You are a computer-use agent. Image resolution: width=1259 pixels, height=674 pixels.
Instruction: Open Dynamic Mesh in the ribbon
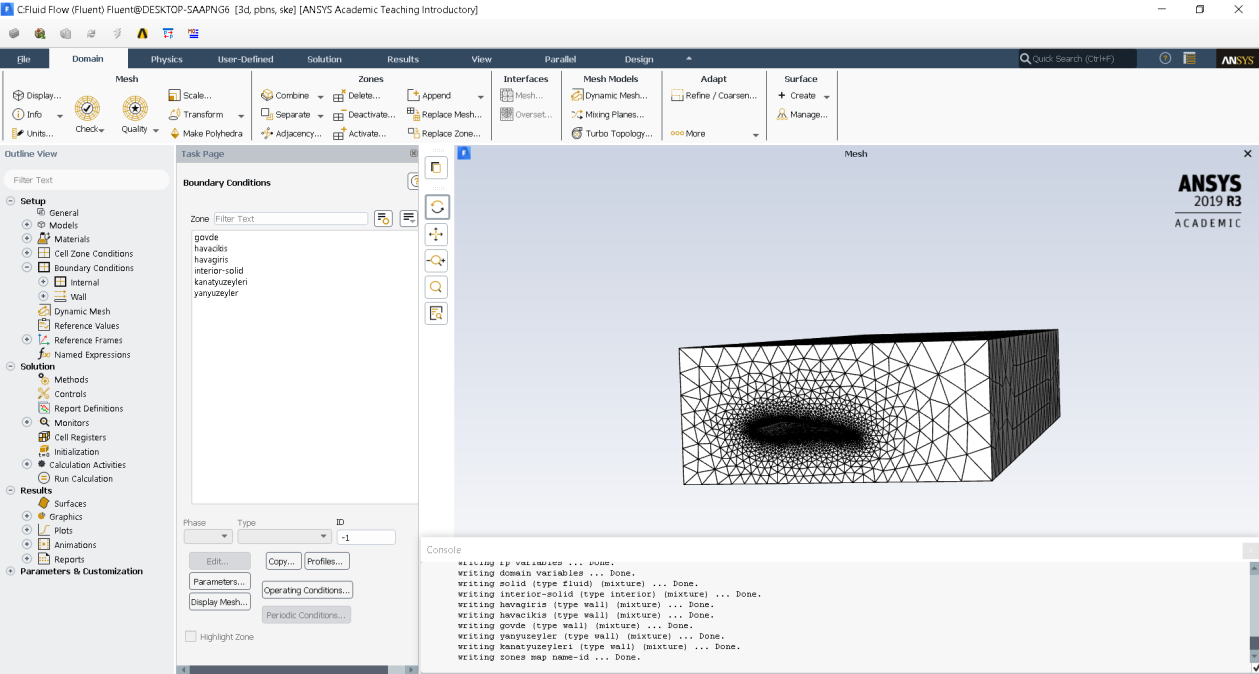(609, 96)
